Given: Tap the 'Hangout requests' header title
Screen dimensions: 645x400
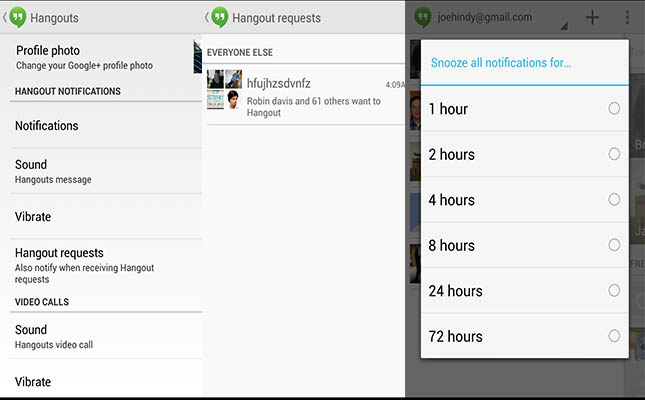Looking at the screenshot, I should pos(276,18).
